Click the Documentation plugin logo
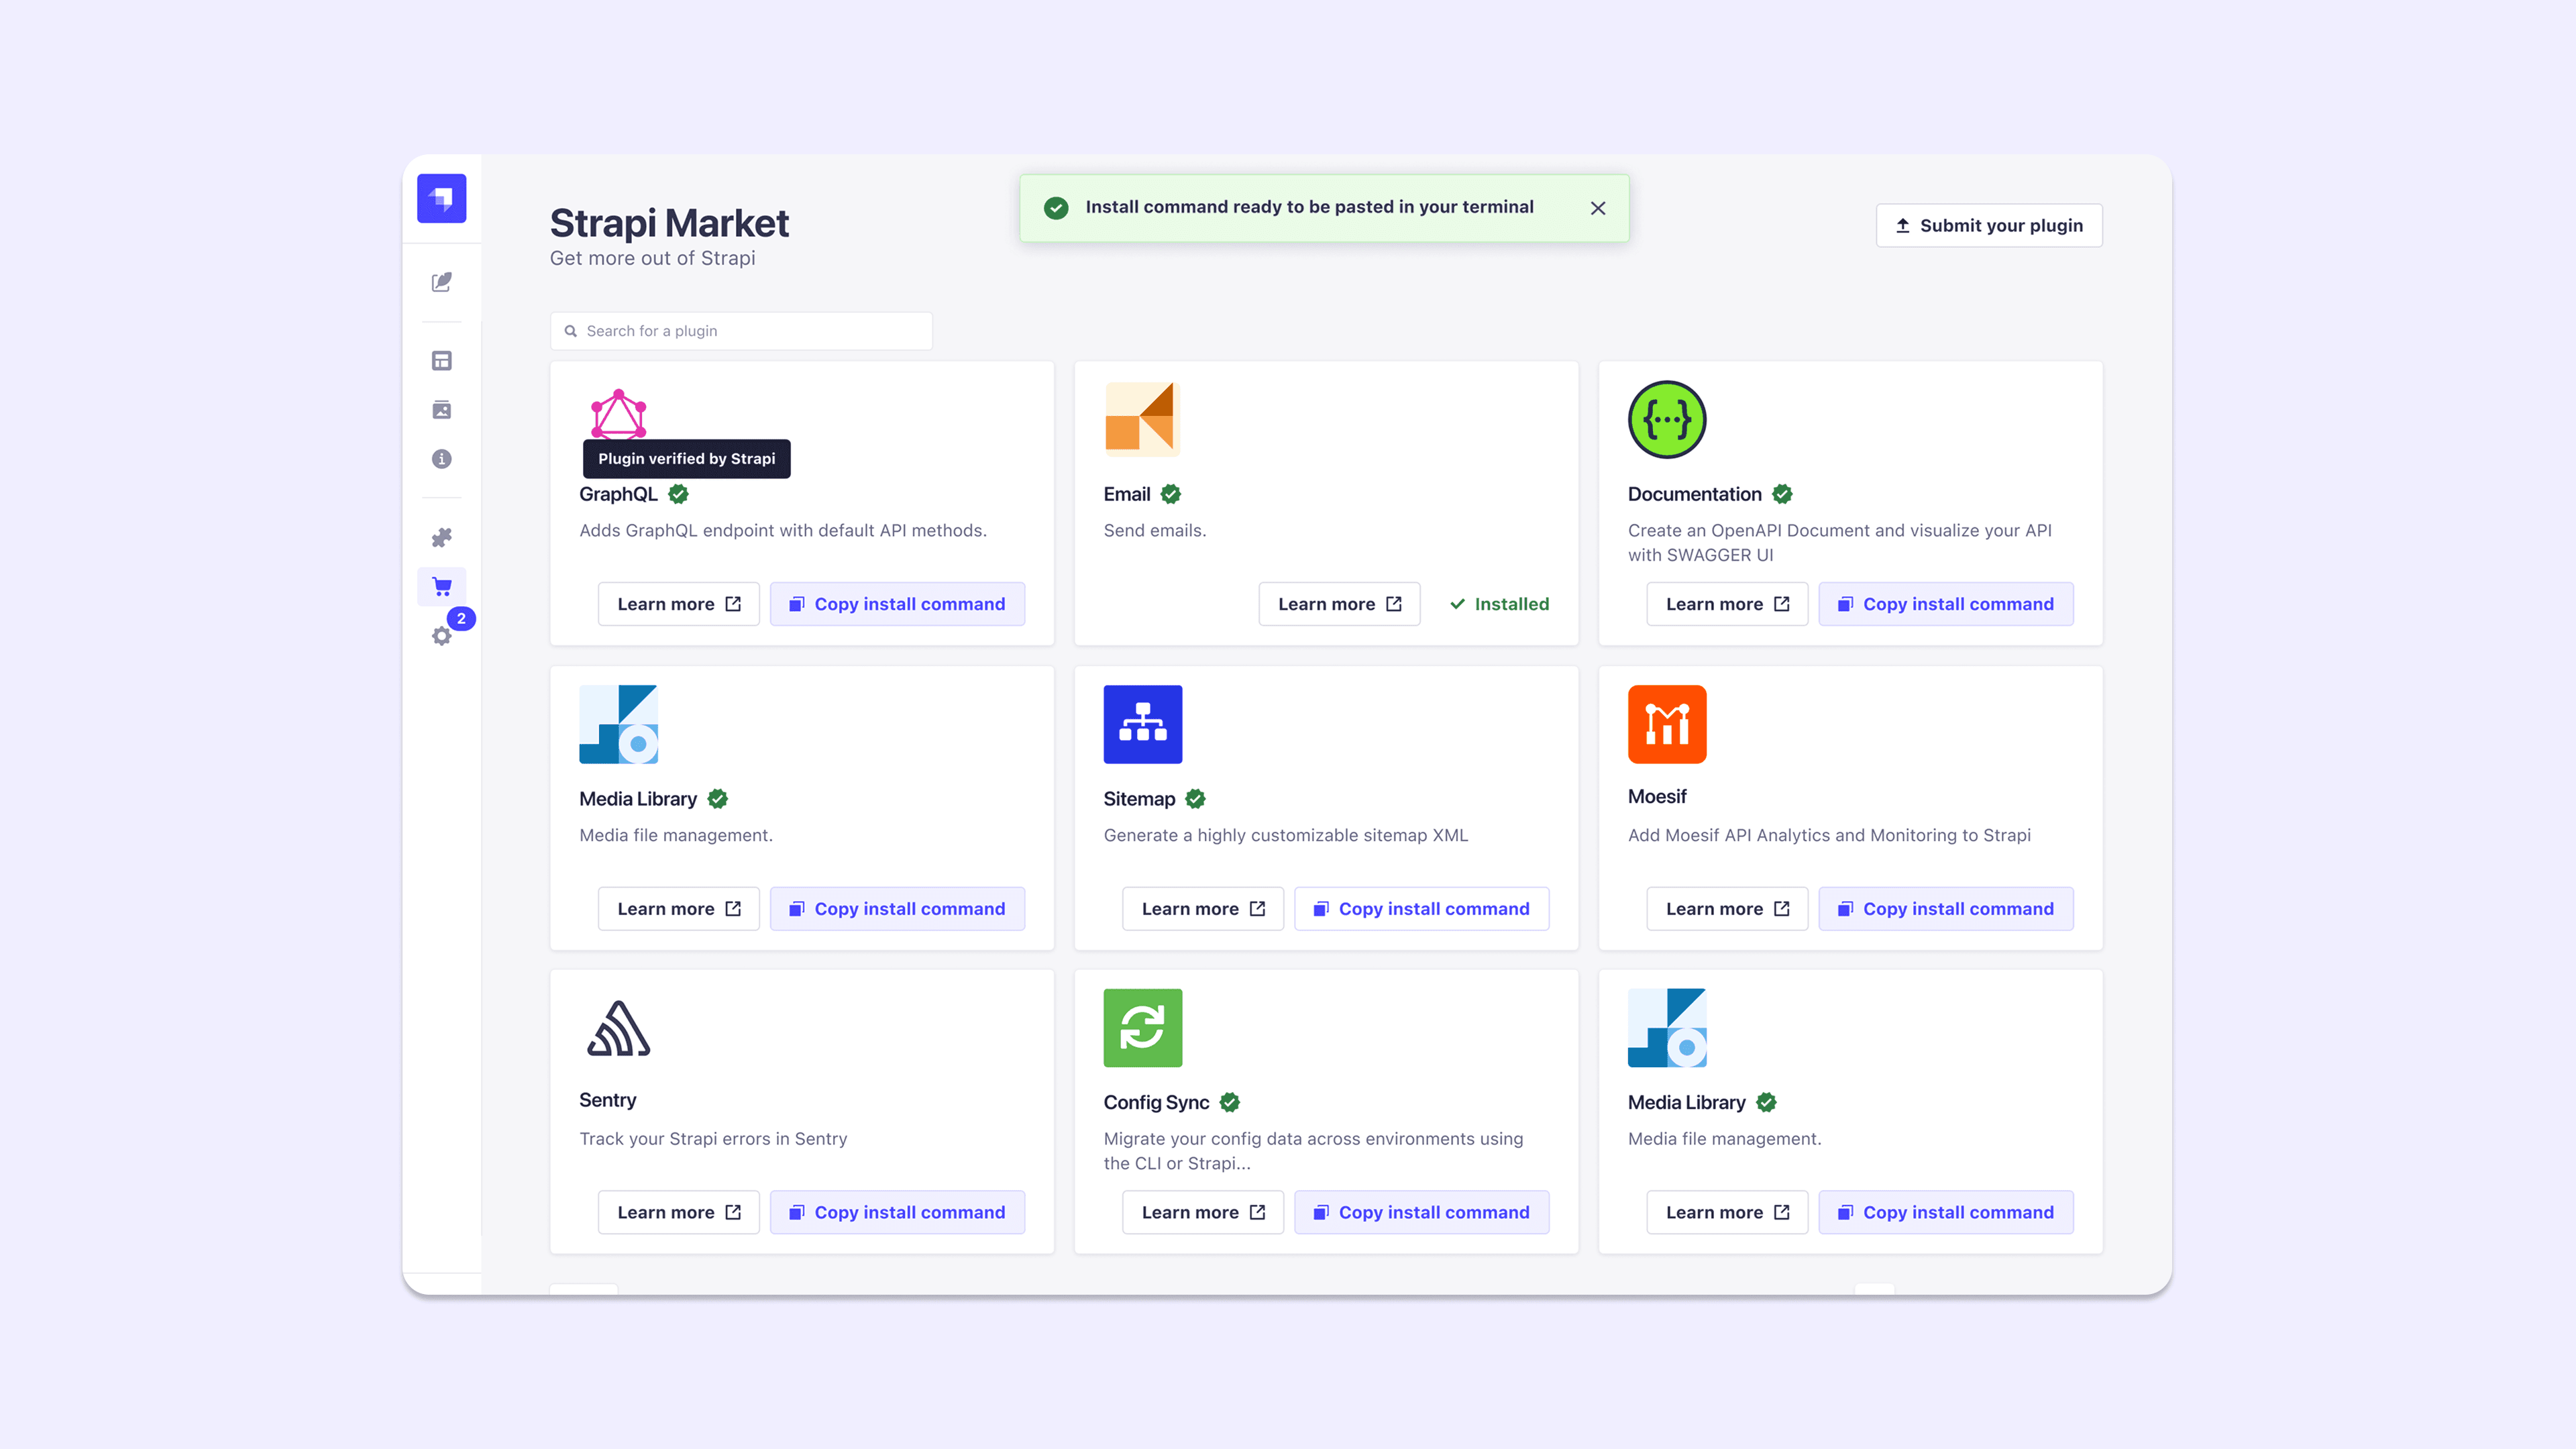The height and width of the screenshot is (1449, 2576). coord(1666,419)
